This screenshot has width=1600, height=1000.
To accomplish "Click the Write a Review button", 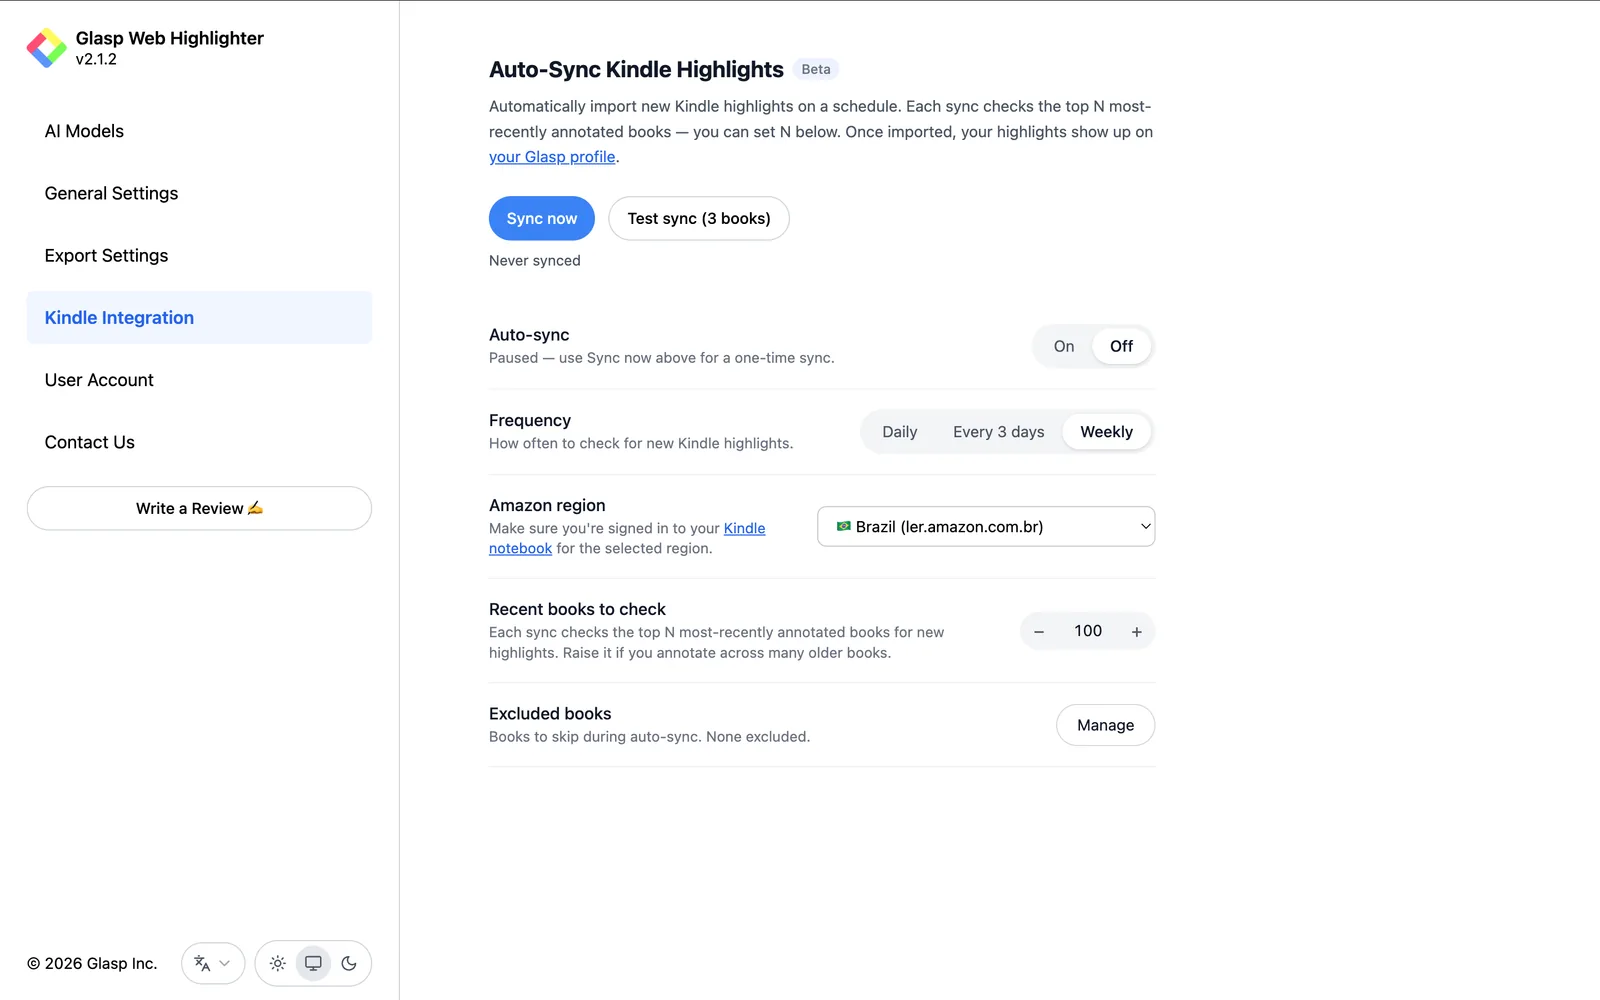I will pos(199,508).
